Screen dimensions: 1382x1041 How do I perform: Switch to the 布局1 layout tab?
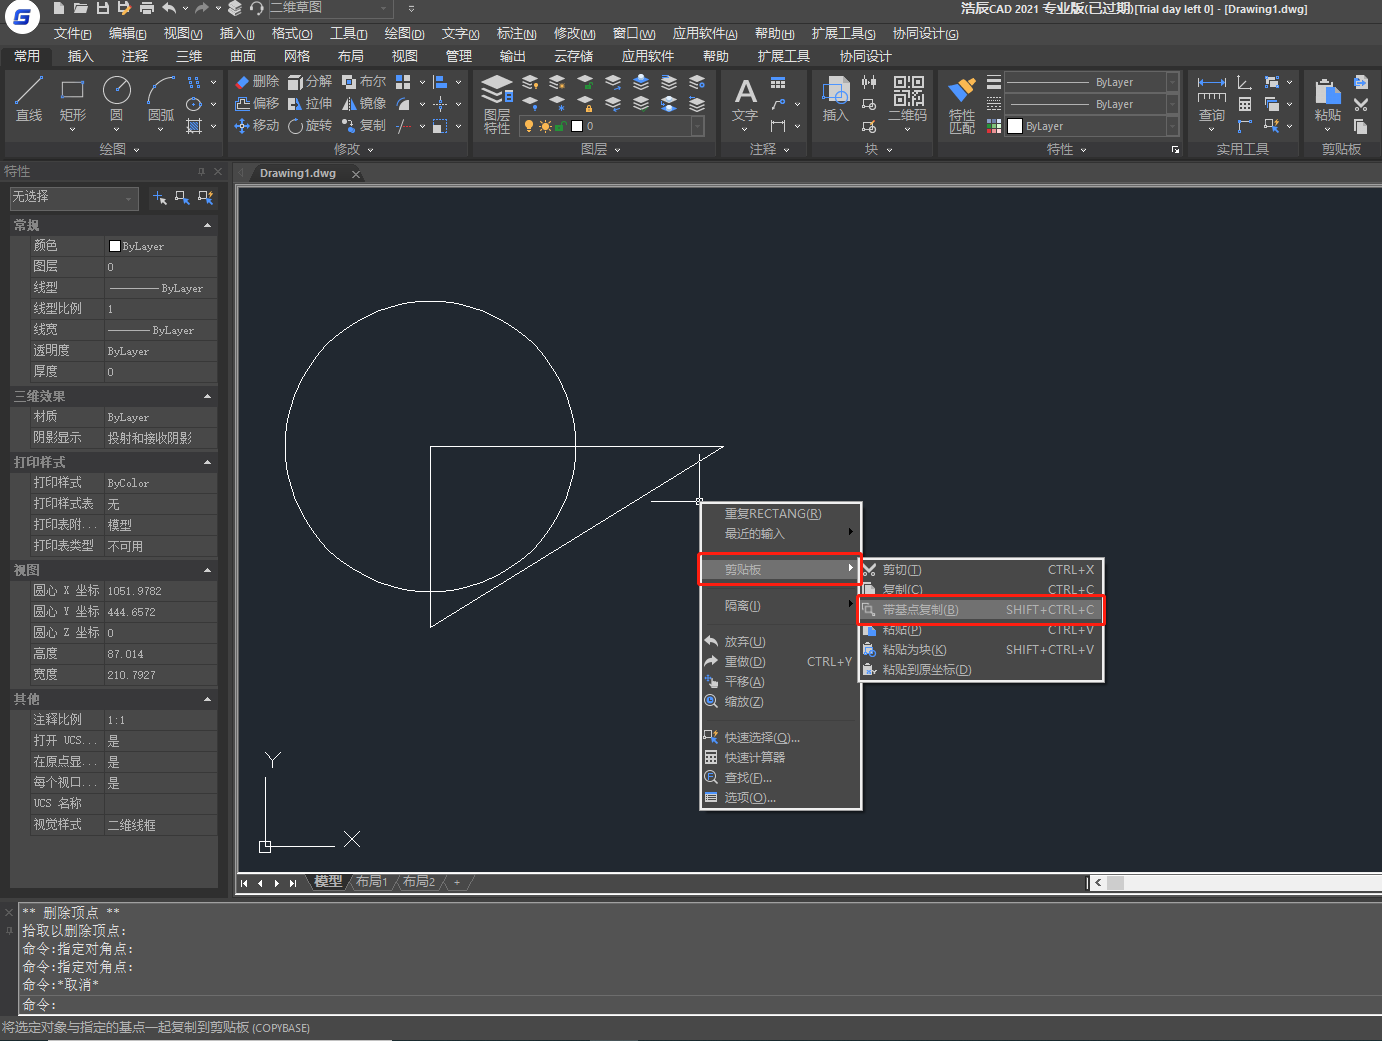click(371, 882)
